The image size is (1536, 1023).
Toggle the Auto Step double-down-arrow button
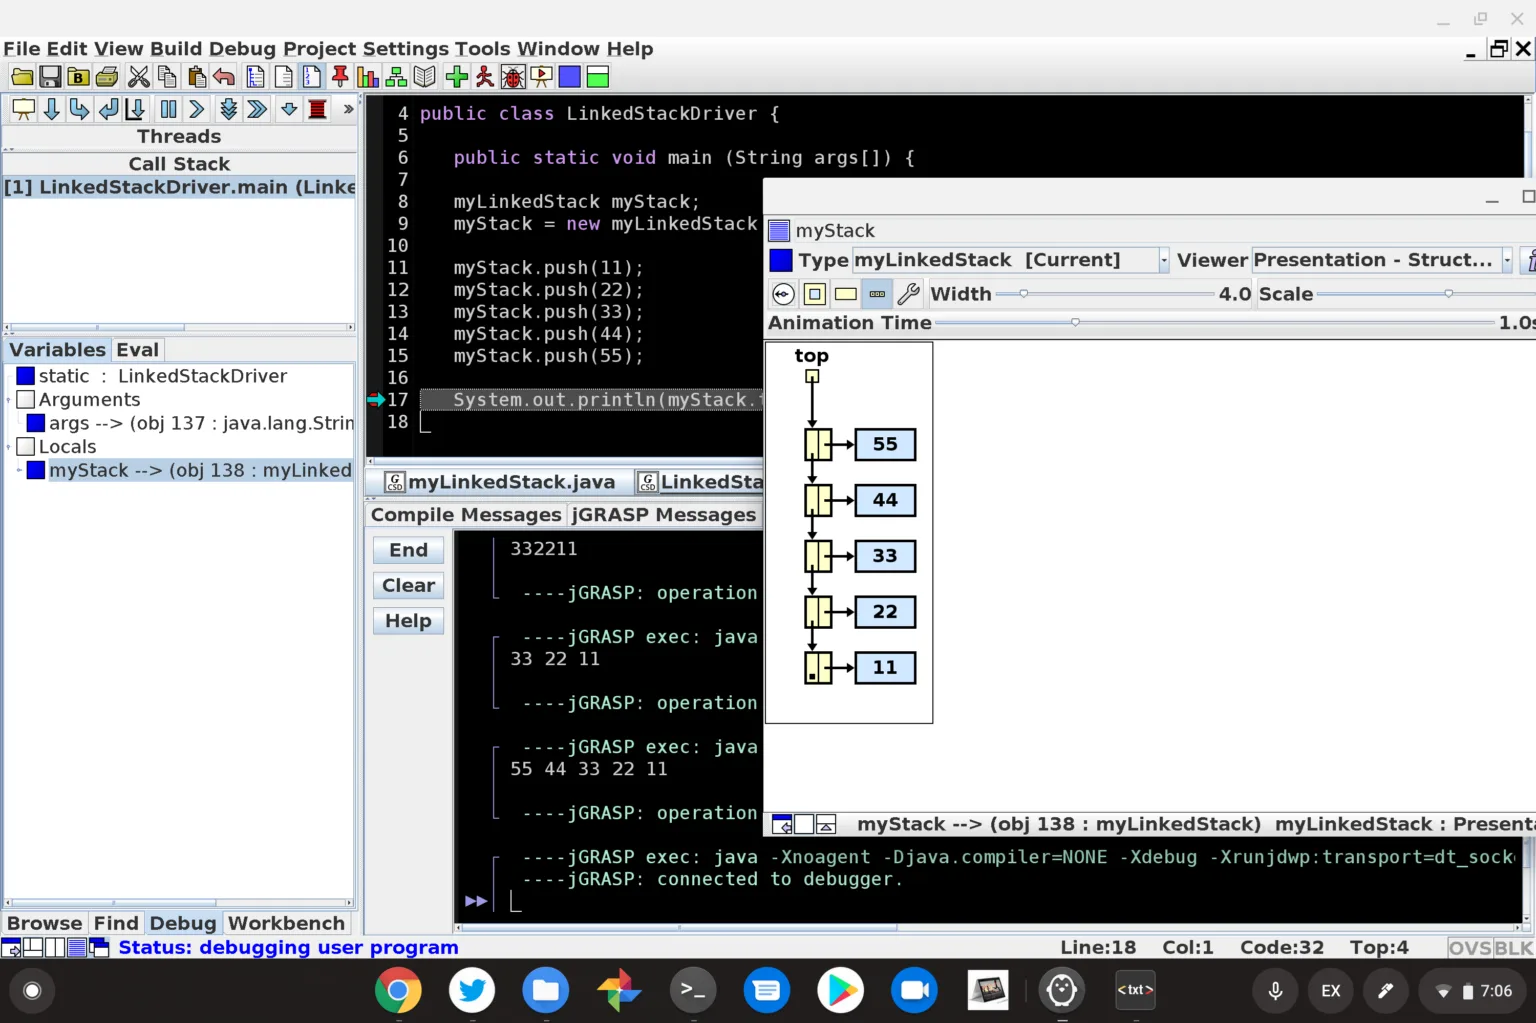[x=228, y=109]
